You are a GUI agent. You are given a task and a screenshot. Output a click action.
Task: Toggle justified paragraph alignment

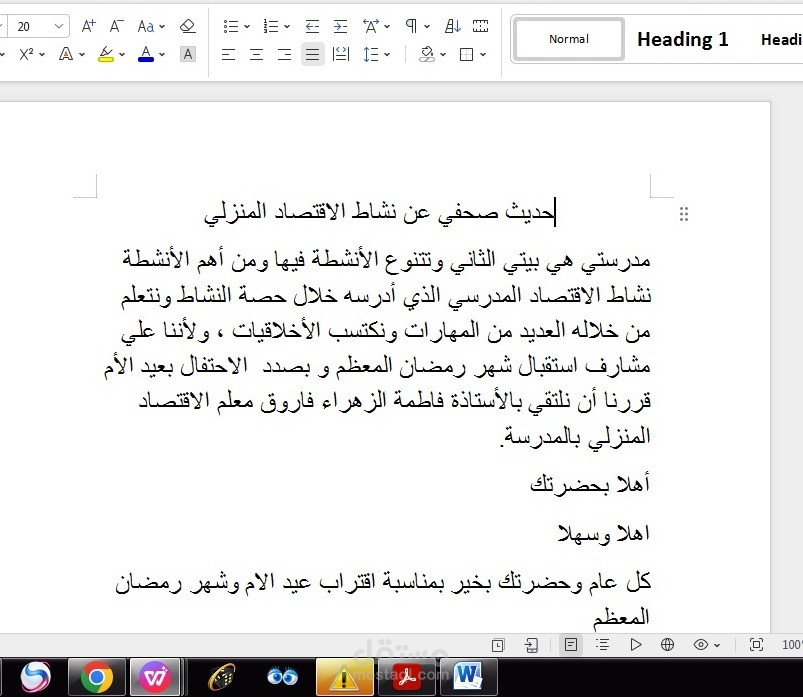pos(312,54)
